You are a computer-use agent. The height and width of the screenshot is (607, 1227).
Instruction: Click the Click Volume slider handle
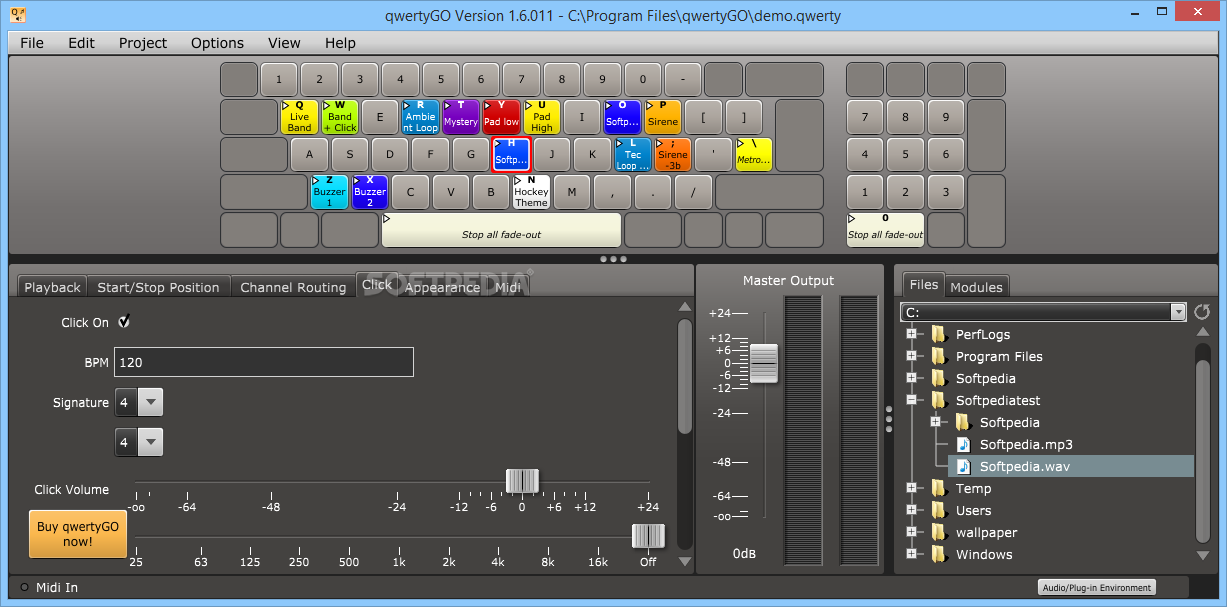coord(522,481)
